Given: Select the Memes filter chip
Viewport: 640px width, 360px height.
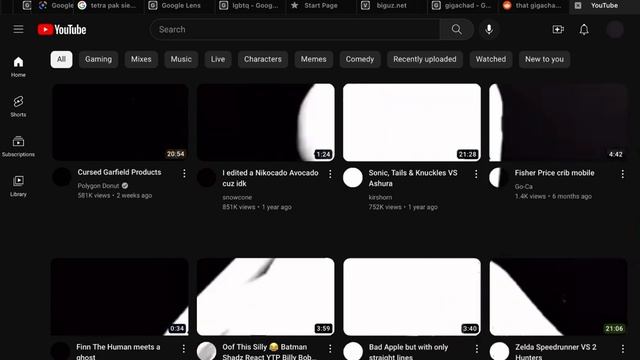Looking at the screenshot, I should [313, 59].
